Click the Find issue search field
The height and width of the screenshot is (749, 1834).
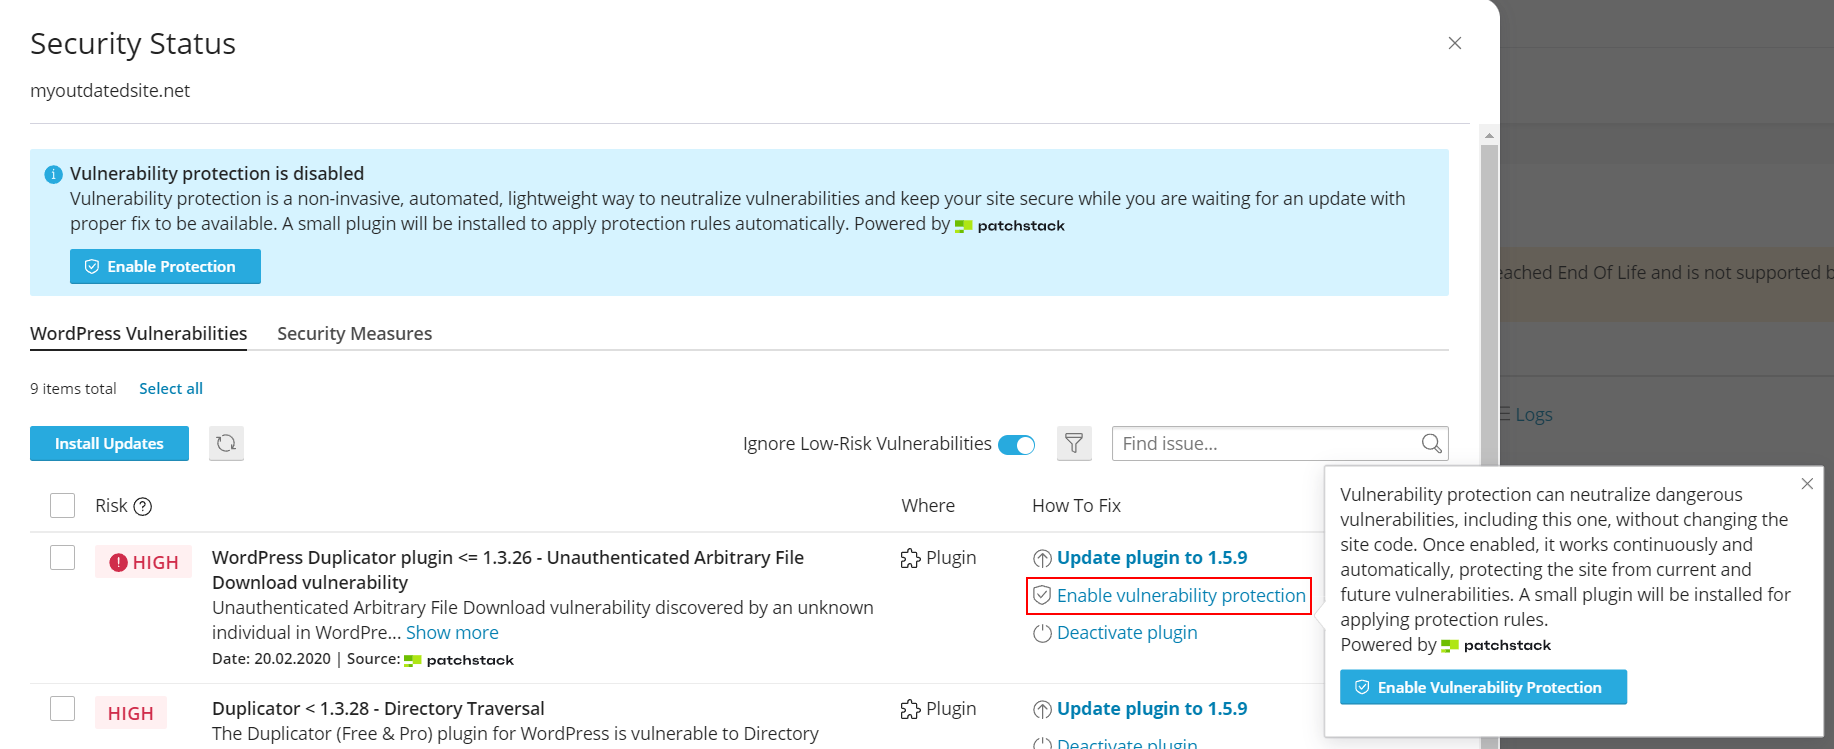(1265, 443)
